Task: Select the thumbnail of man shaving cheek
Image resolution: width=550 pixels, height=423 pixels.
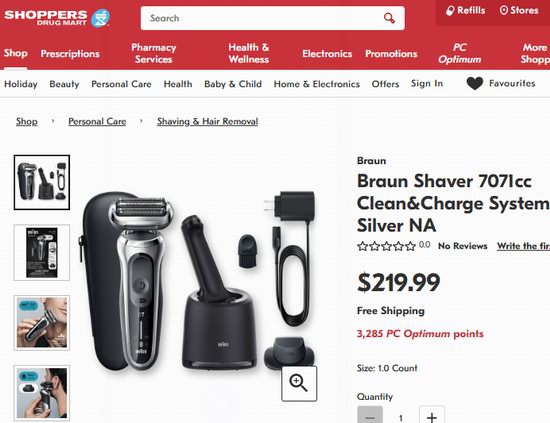Action: 42,323
